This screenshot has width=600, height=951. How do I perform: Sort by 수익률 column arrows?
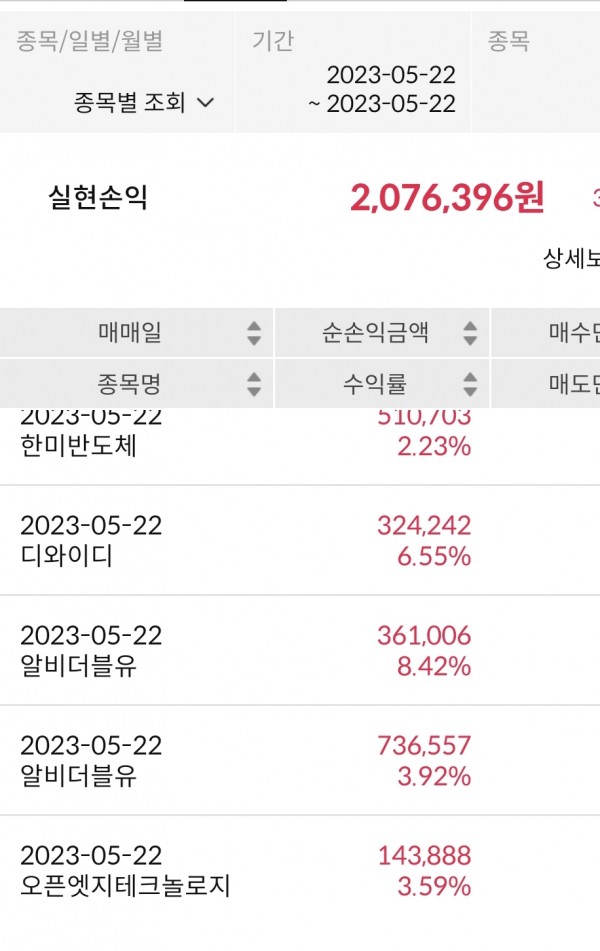(x=470, y=383)
